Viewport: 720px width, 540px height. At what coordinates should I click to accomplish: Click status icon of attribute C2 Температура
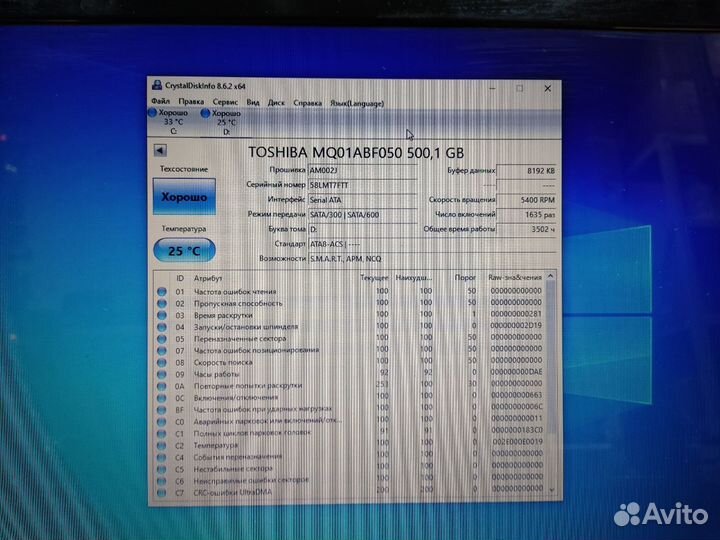point(162,445)
